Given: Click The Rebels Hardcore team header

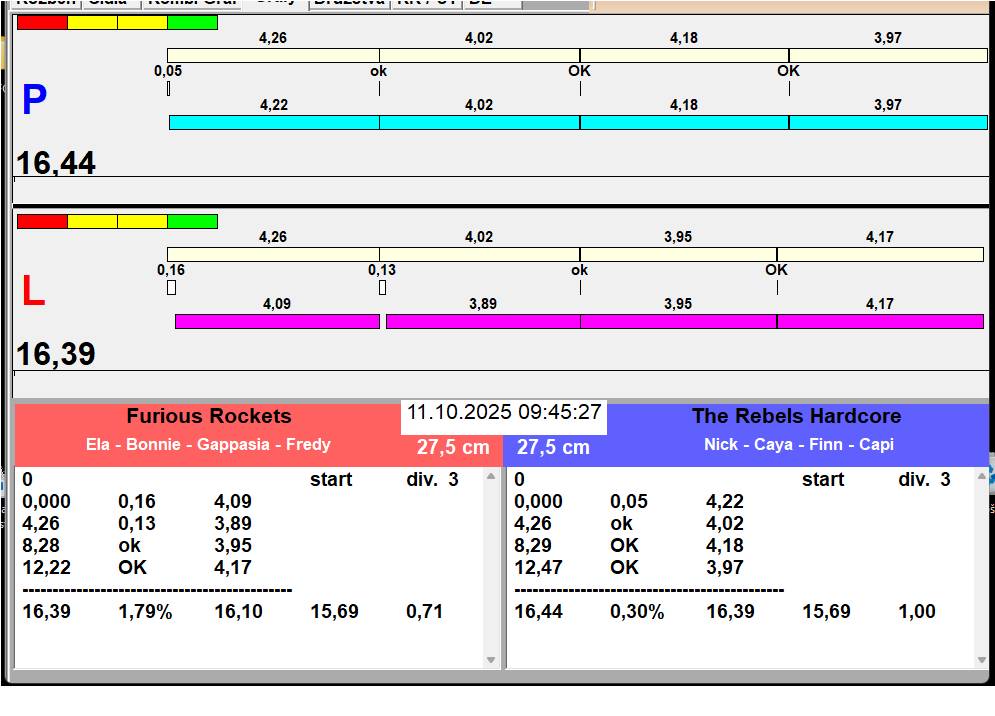Looking at the screenshot, I should (x=796, y=417).
